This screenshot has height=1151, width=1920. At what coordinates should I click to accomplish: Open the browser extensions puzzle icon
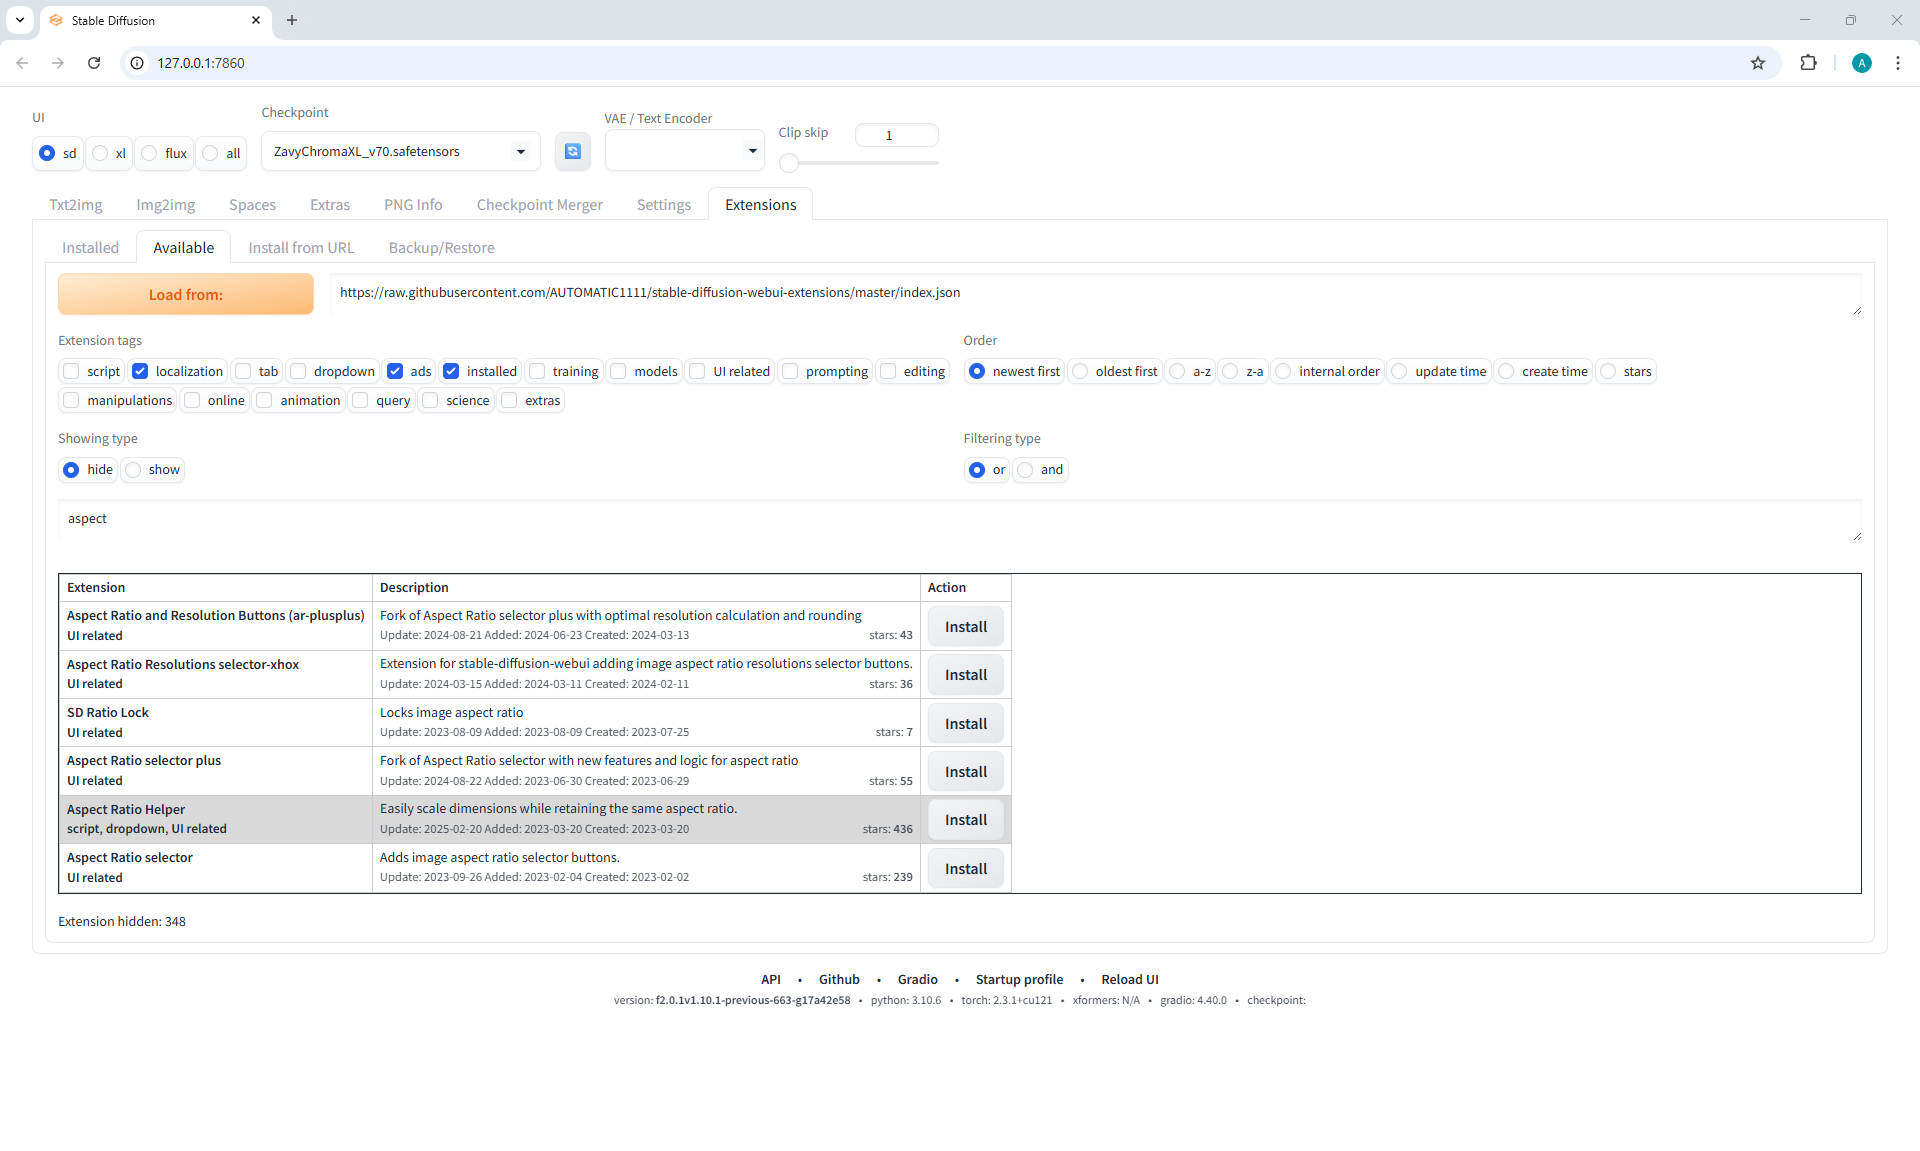click(x=1808, y=63)
